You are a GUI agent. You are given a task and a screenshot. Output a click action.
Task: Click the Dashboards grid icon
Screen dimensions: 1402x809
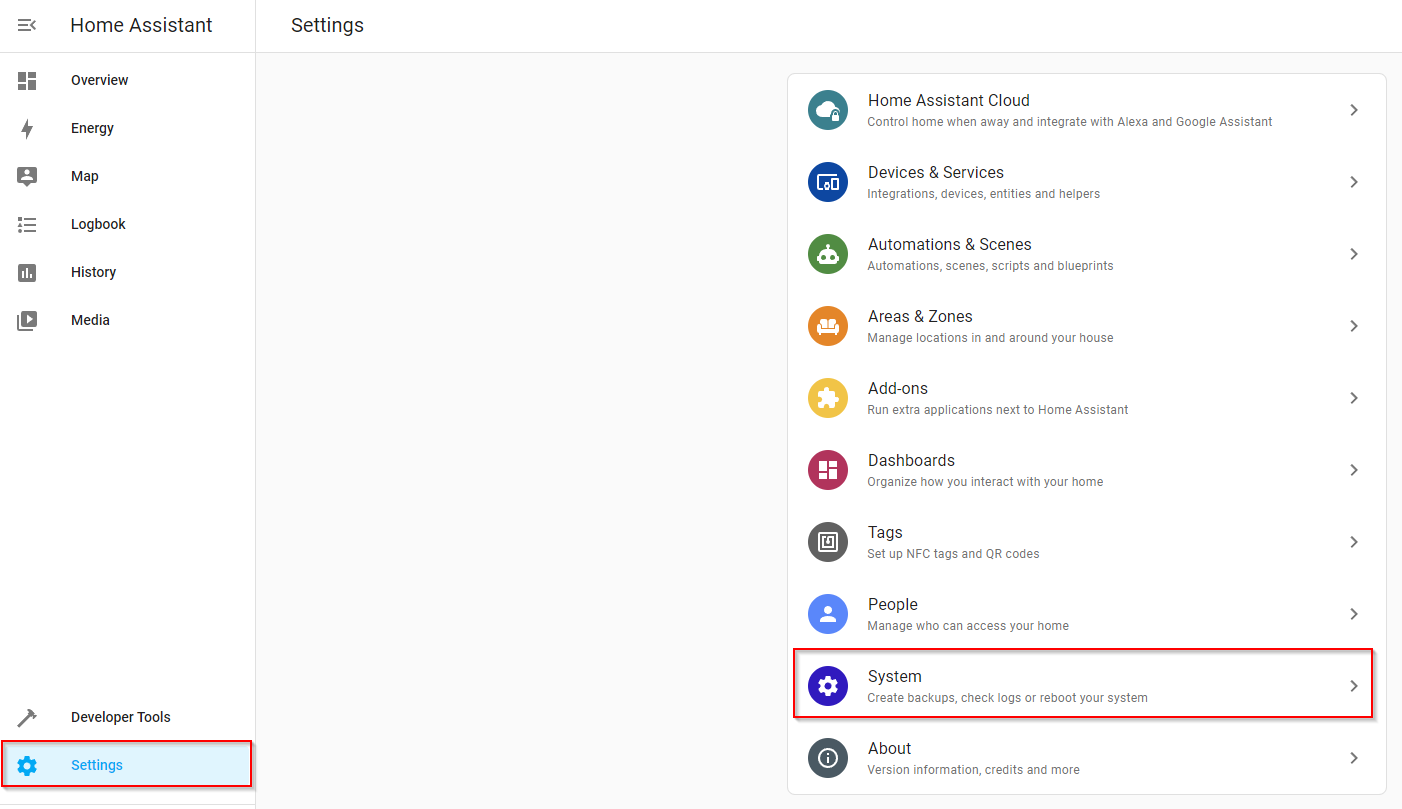828,470
